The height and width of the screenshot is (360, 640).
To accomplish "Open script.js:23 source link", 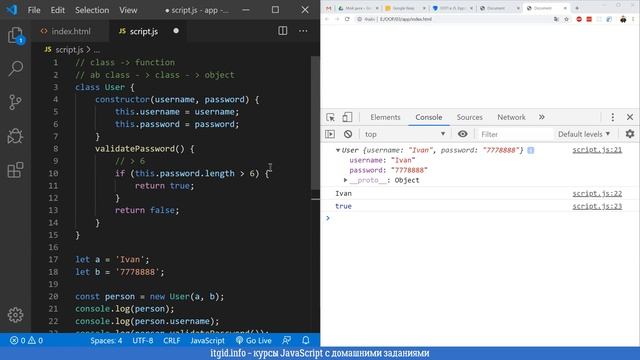I will pyautogui.click(x=597, y=206).
